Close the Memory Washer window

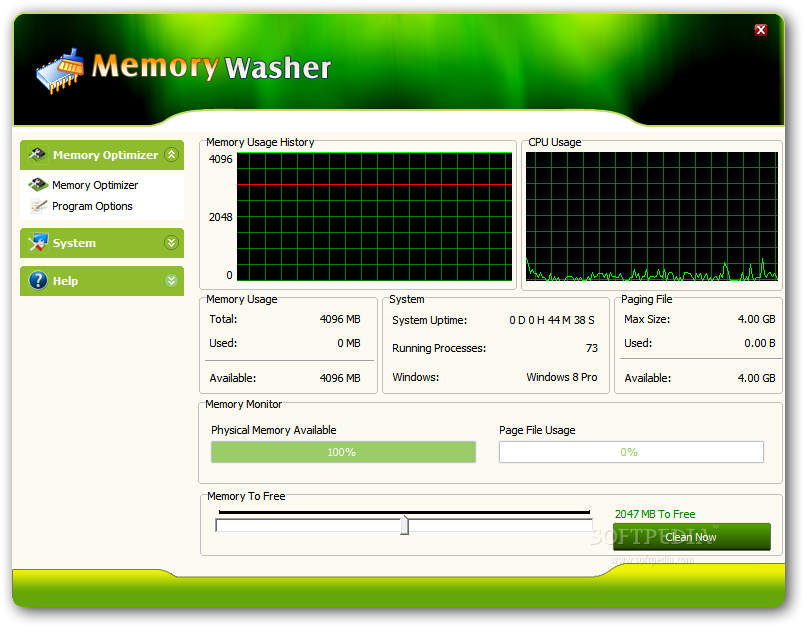[x=761, y=30]
